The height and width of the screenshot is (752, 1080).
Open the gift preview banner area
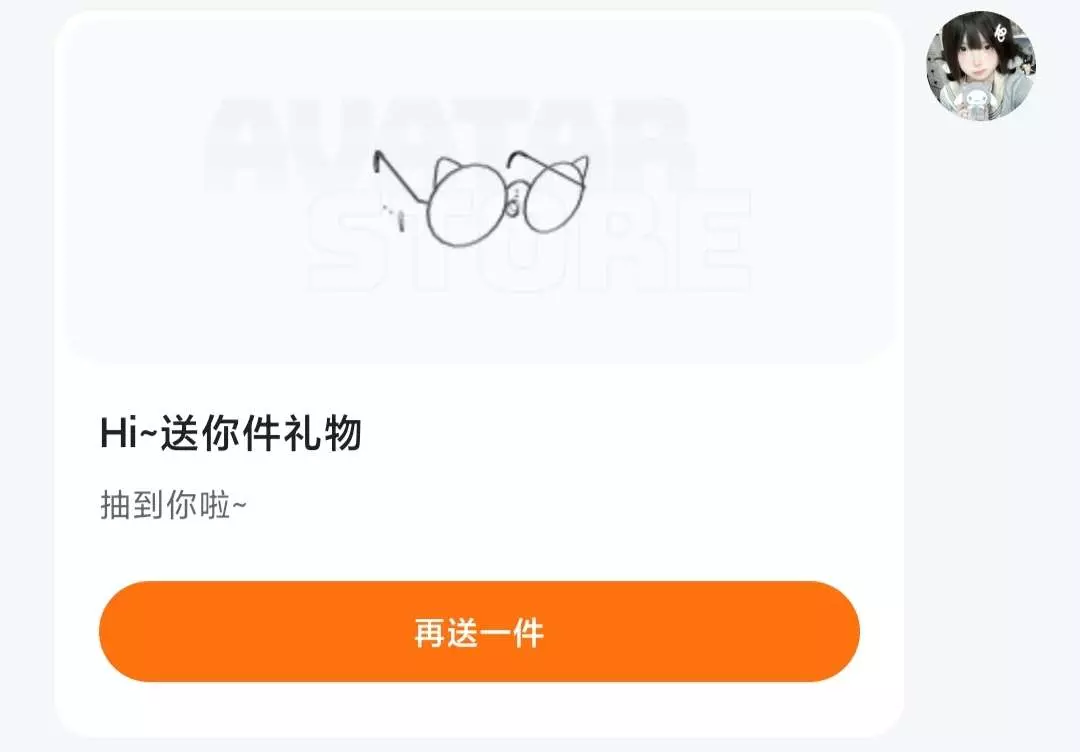(479, 187)
